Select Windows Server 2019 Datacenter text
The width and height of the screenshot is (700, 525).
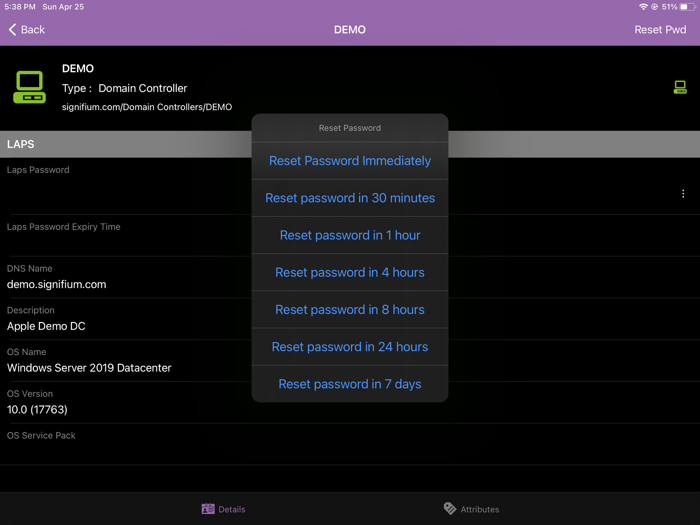(89, 368)
